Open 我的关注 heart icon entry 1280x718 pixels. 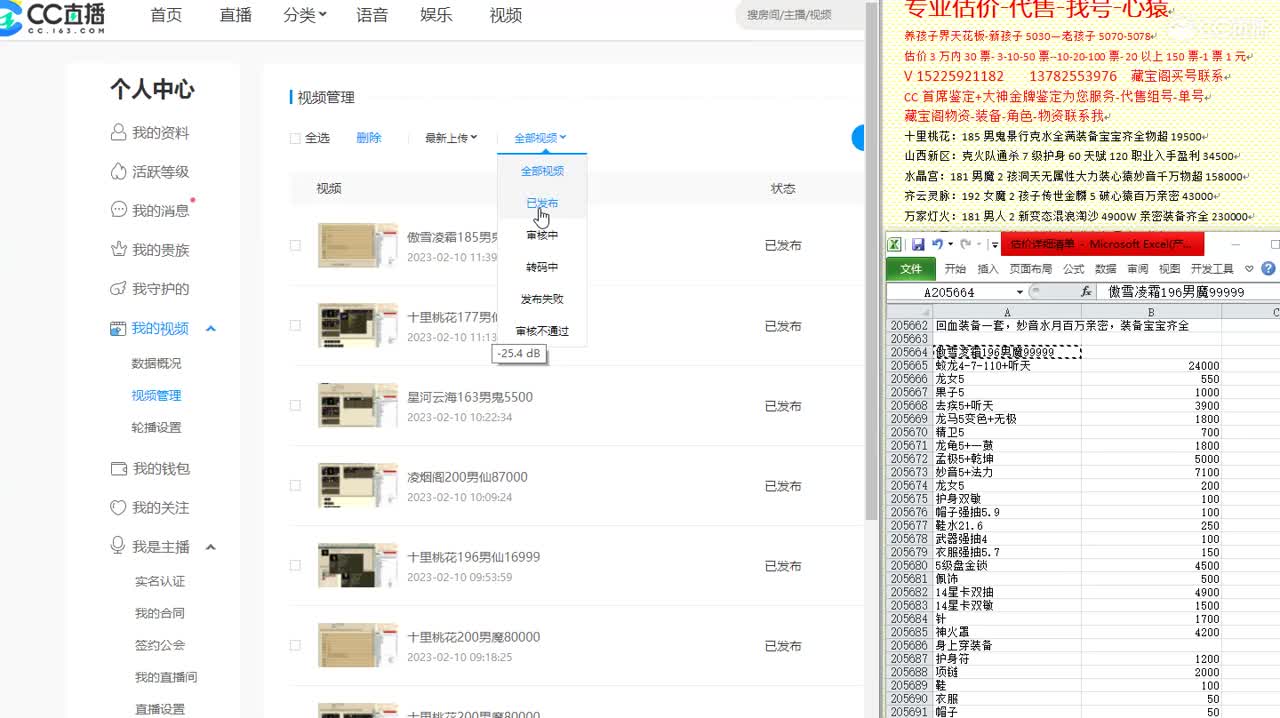click(119, 507)
